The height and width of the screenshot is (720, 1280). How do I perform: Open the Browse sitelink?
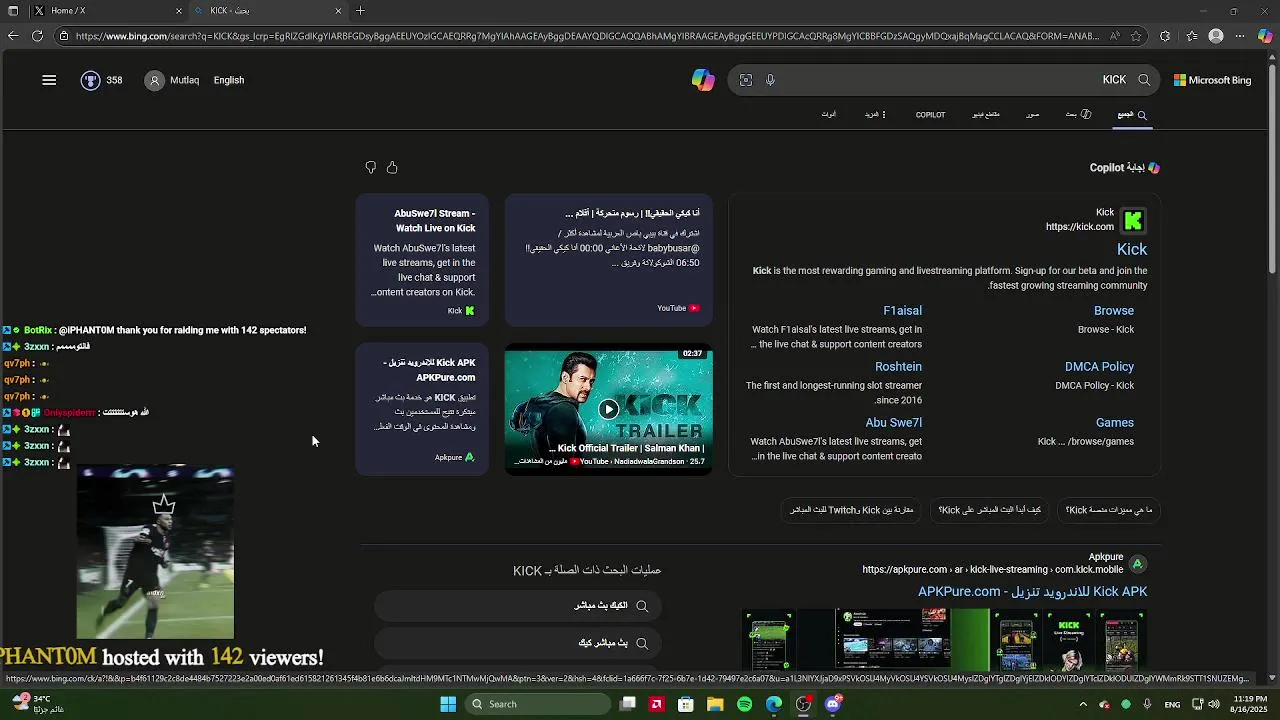click(x=1113, y=311)
